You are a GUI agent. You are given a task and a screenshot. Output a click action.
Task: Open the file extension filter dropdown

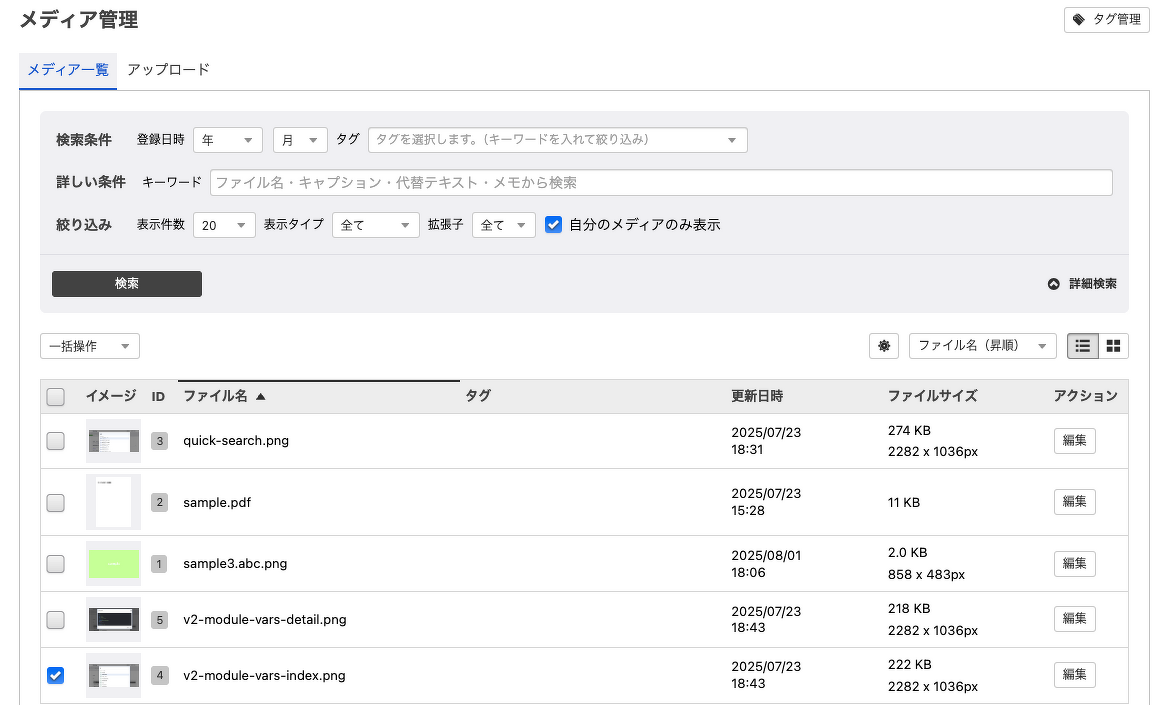[504, 226]
